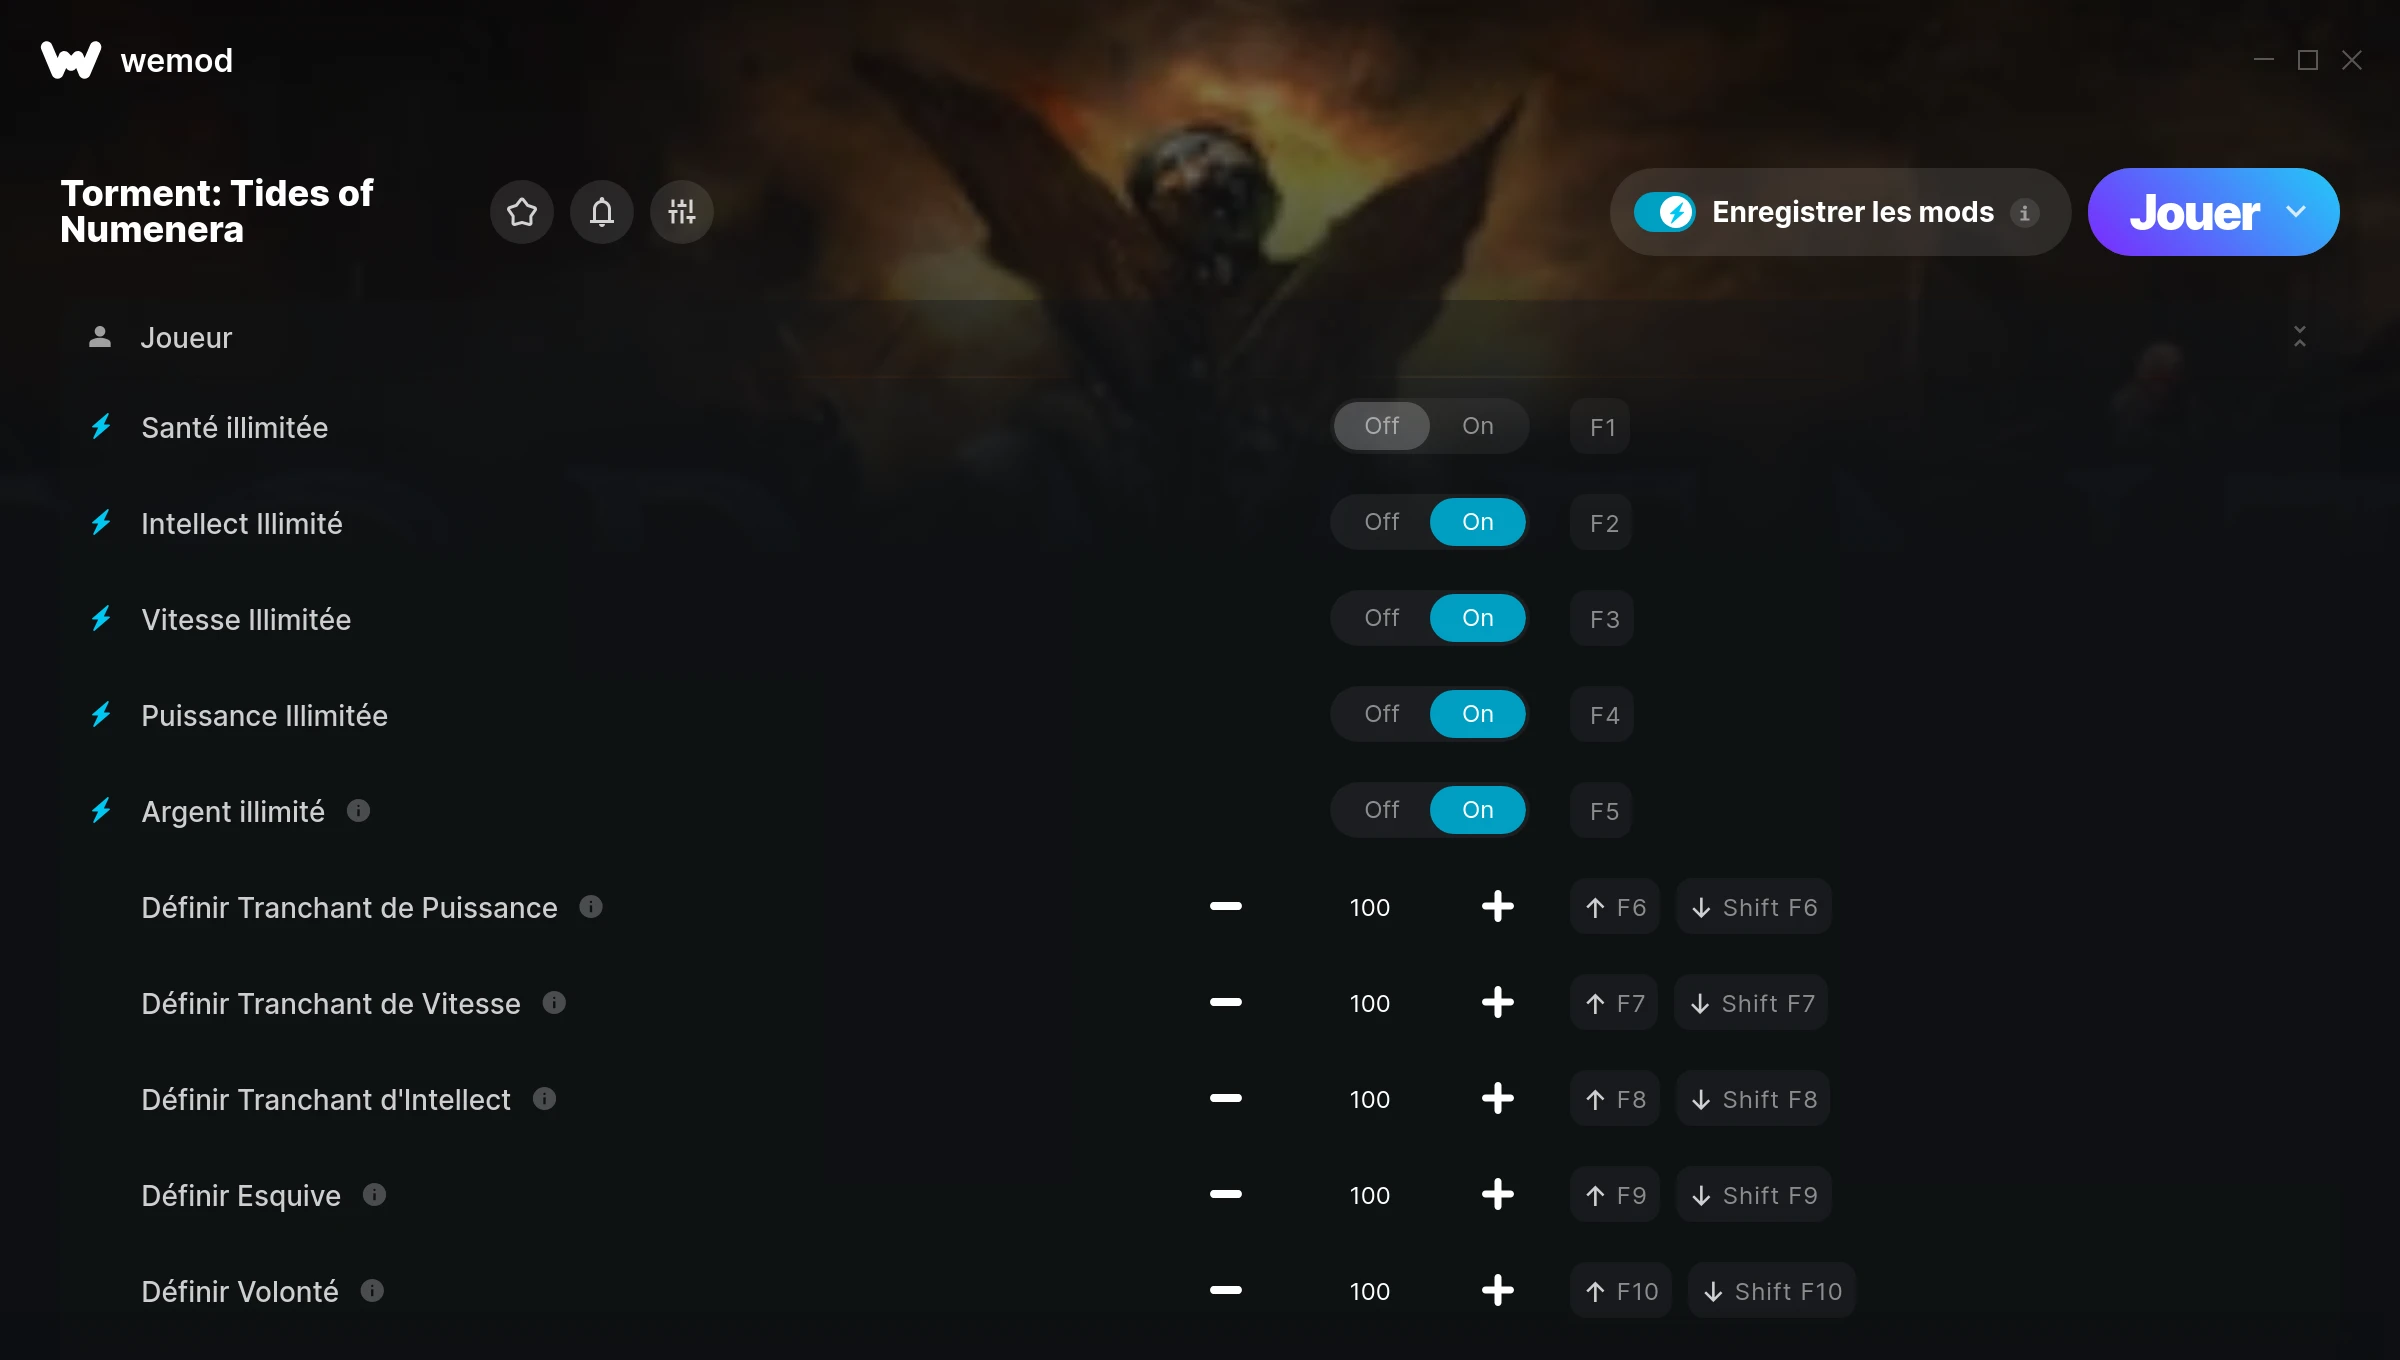Open the mod settings sliders icon
The width and height of the screenshot is (2400, 1360).
click(681, 212)
